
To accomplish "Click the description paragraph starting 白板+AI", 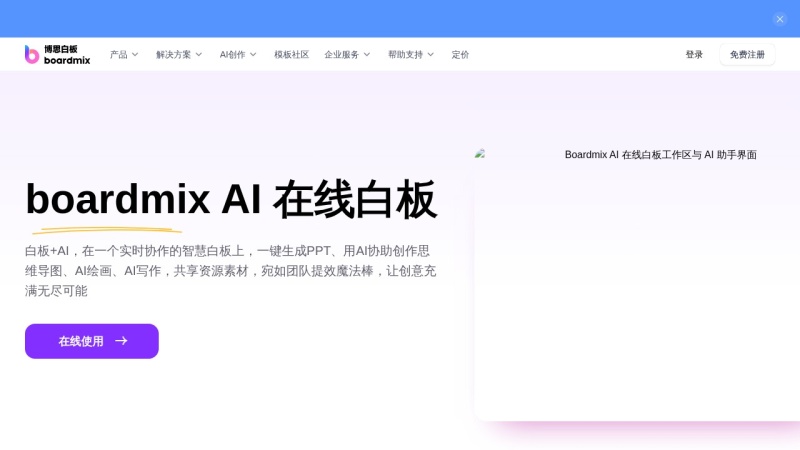I will pos(230,271).
